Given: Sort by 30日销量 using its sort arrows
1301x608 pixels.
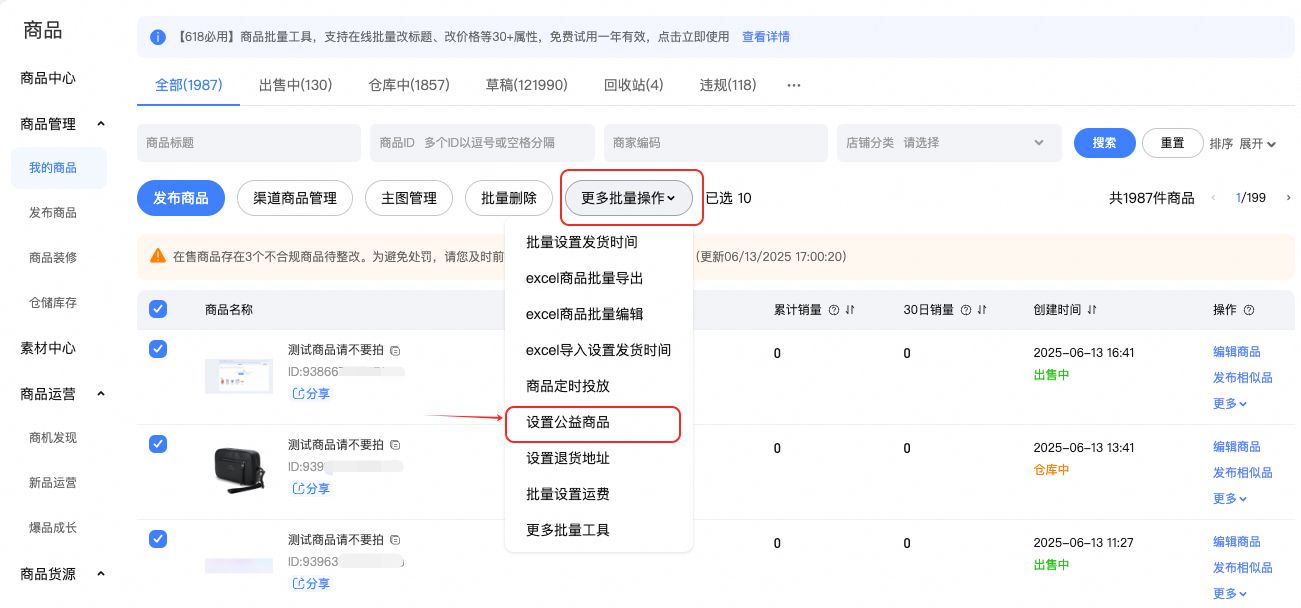Looking at the screenshot, I should pyautogui.click(x=982, y=310).
